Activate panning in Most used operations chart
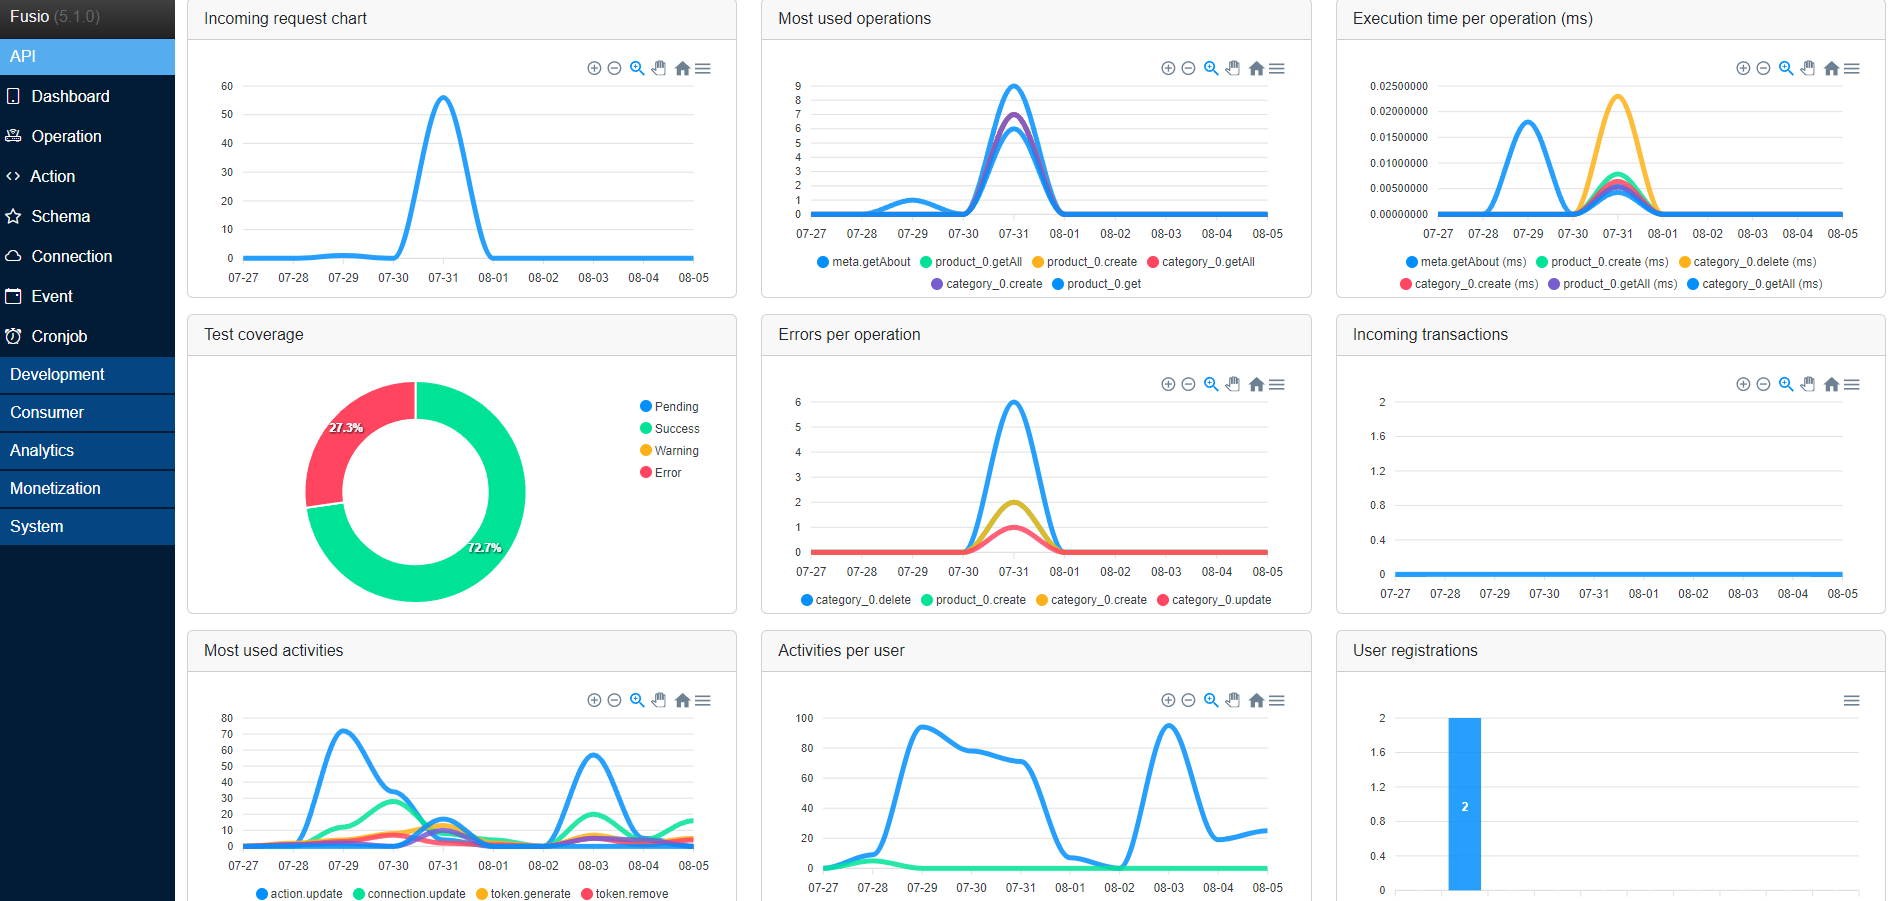Viewport: 1895px width, 901px height. pyautogui.click(x=1233, y=68)
